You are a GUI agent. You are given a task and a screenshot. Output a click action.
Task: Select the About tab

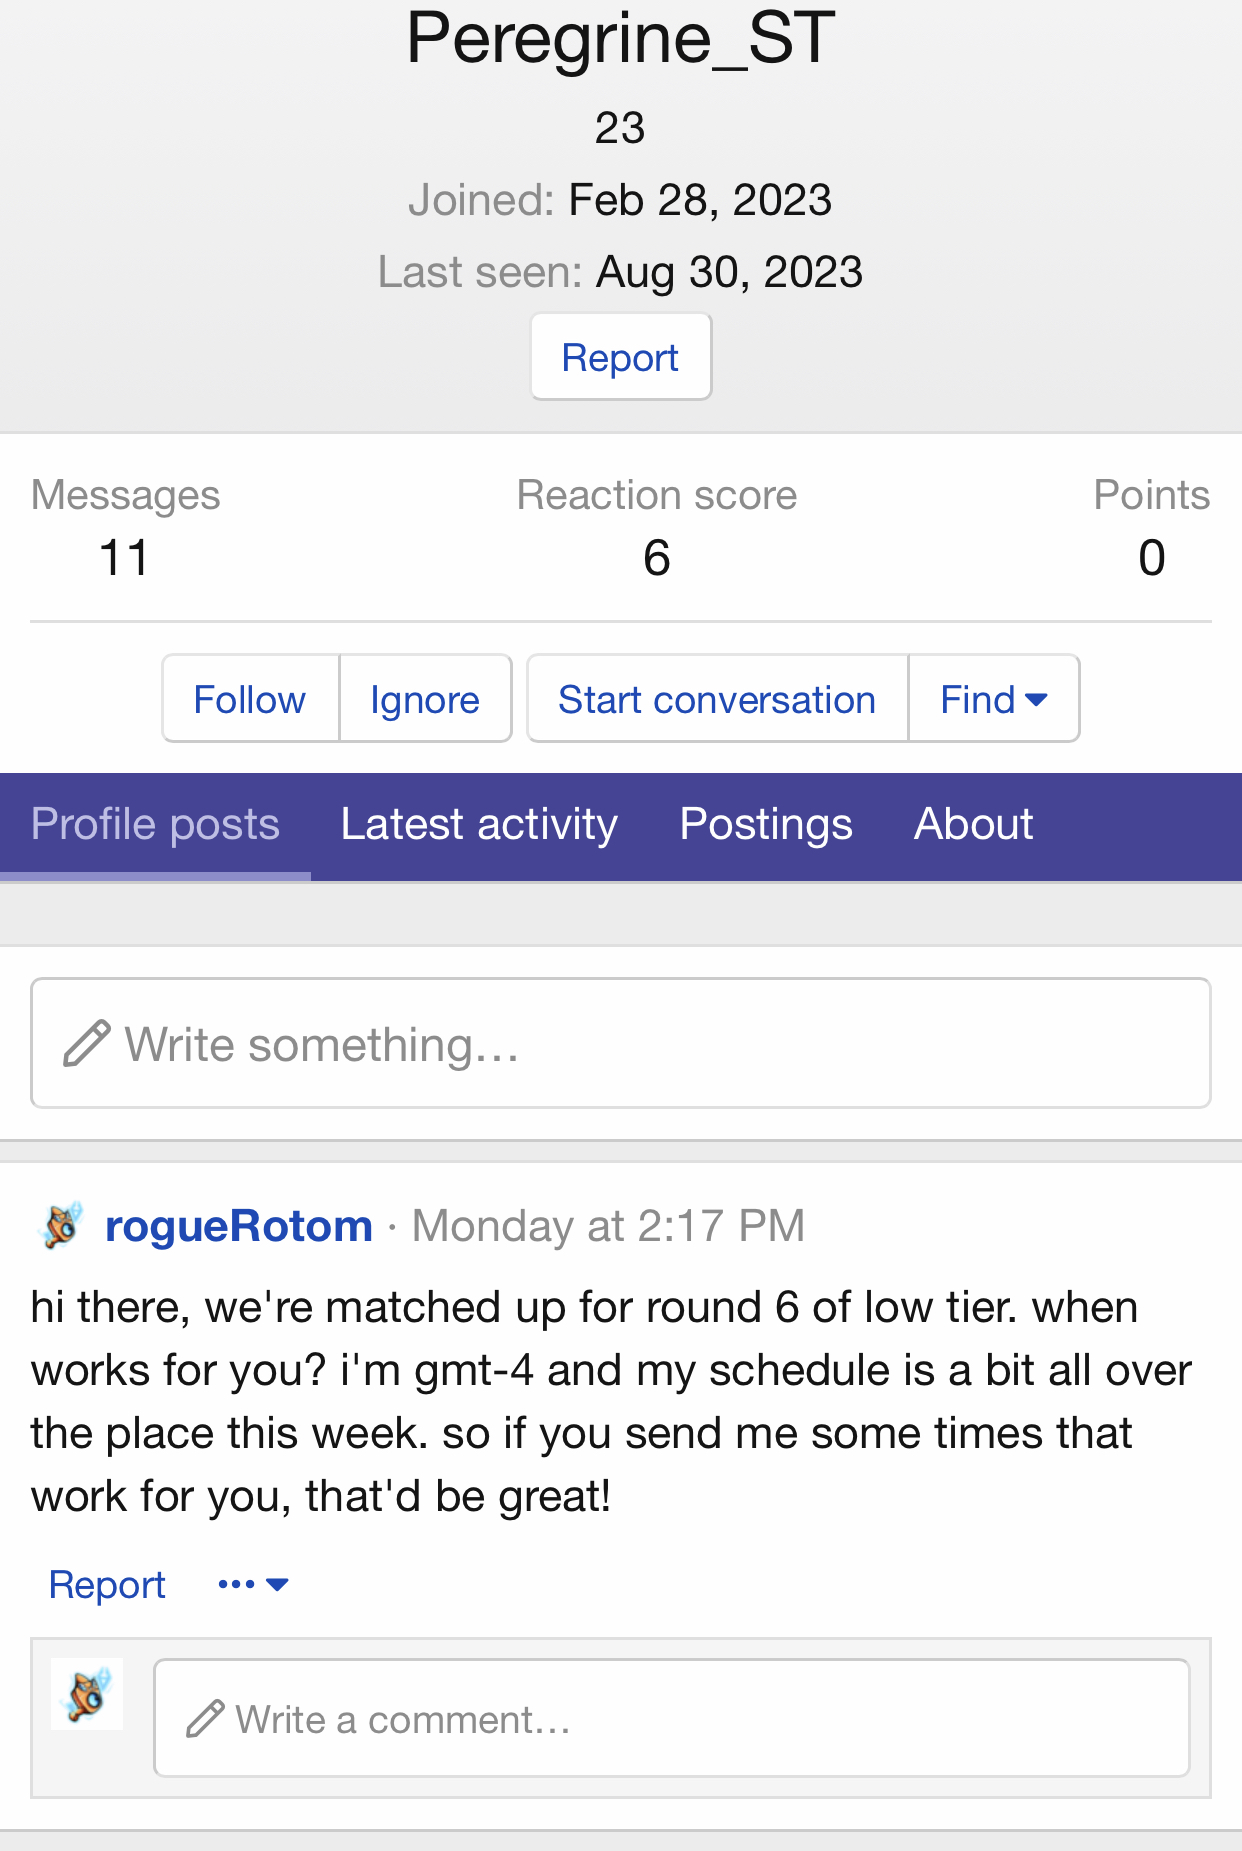(x=973, y=825)
